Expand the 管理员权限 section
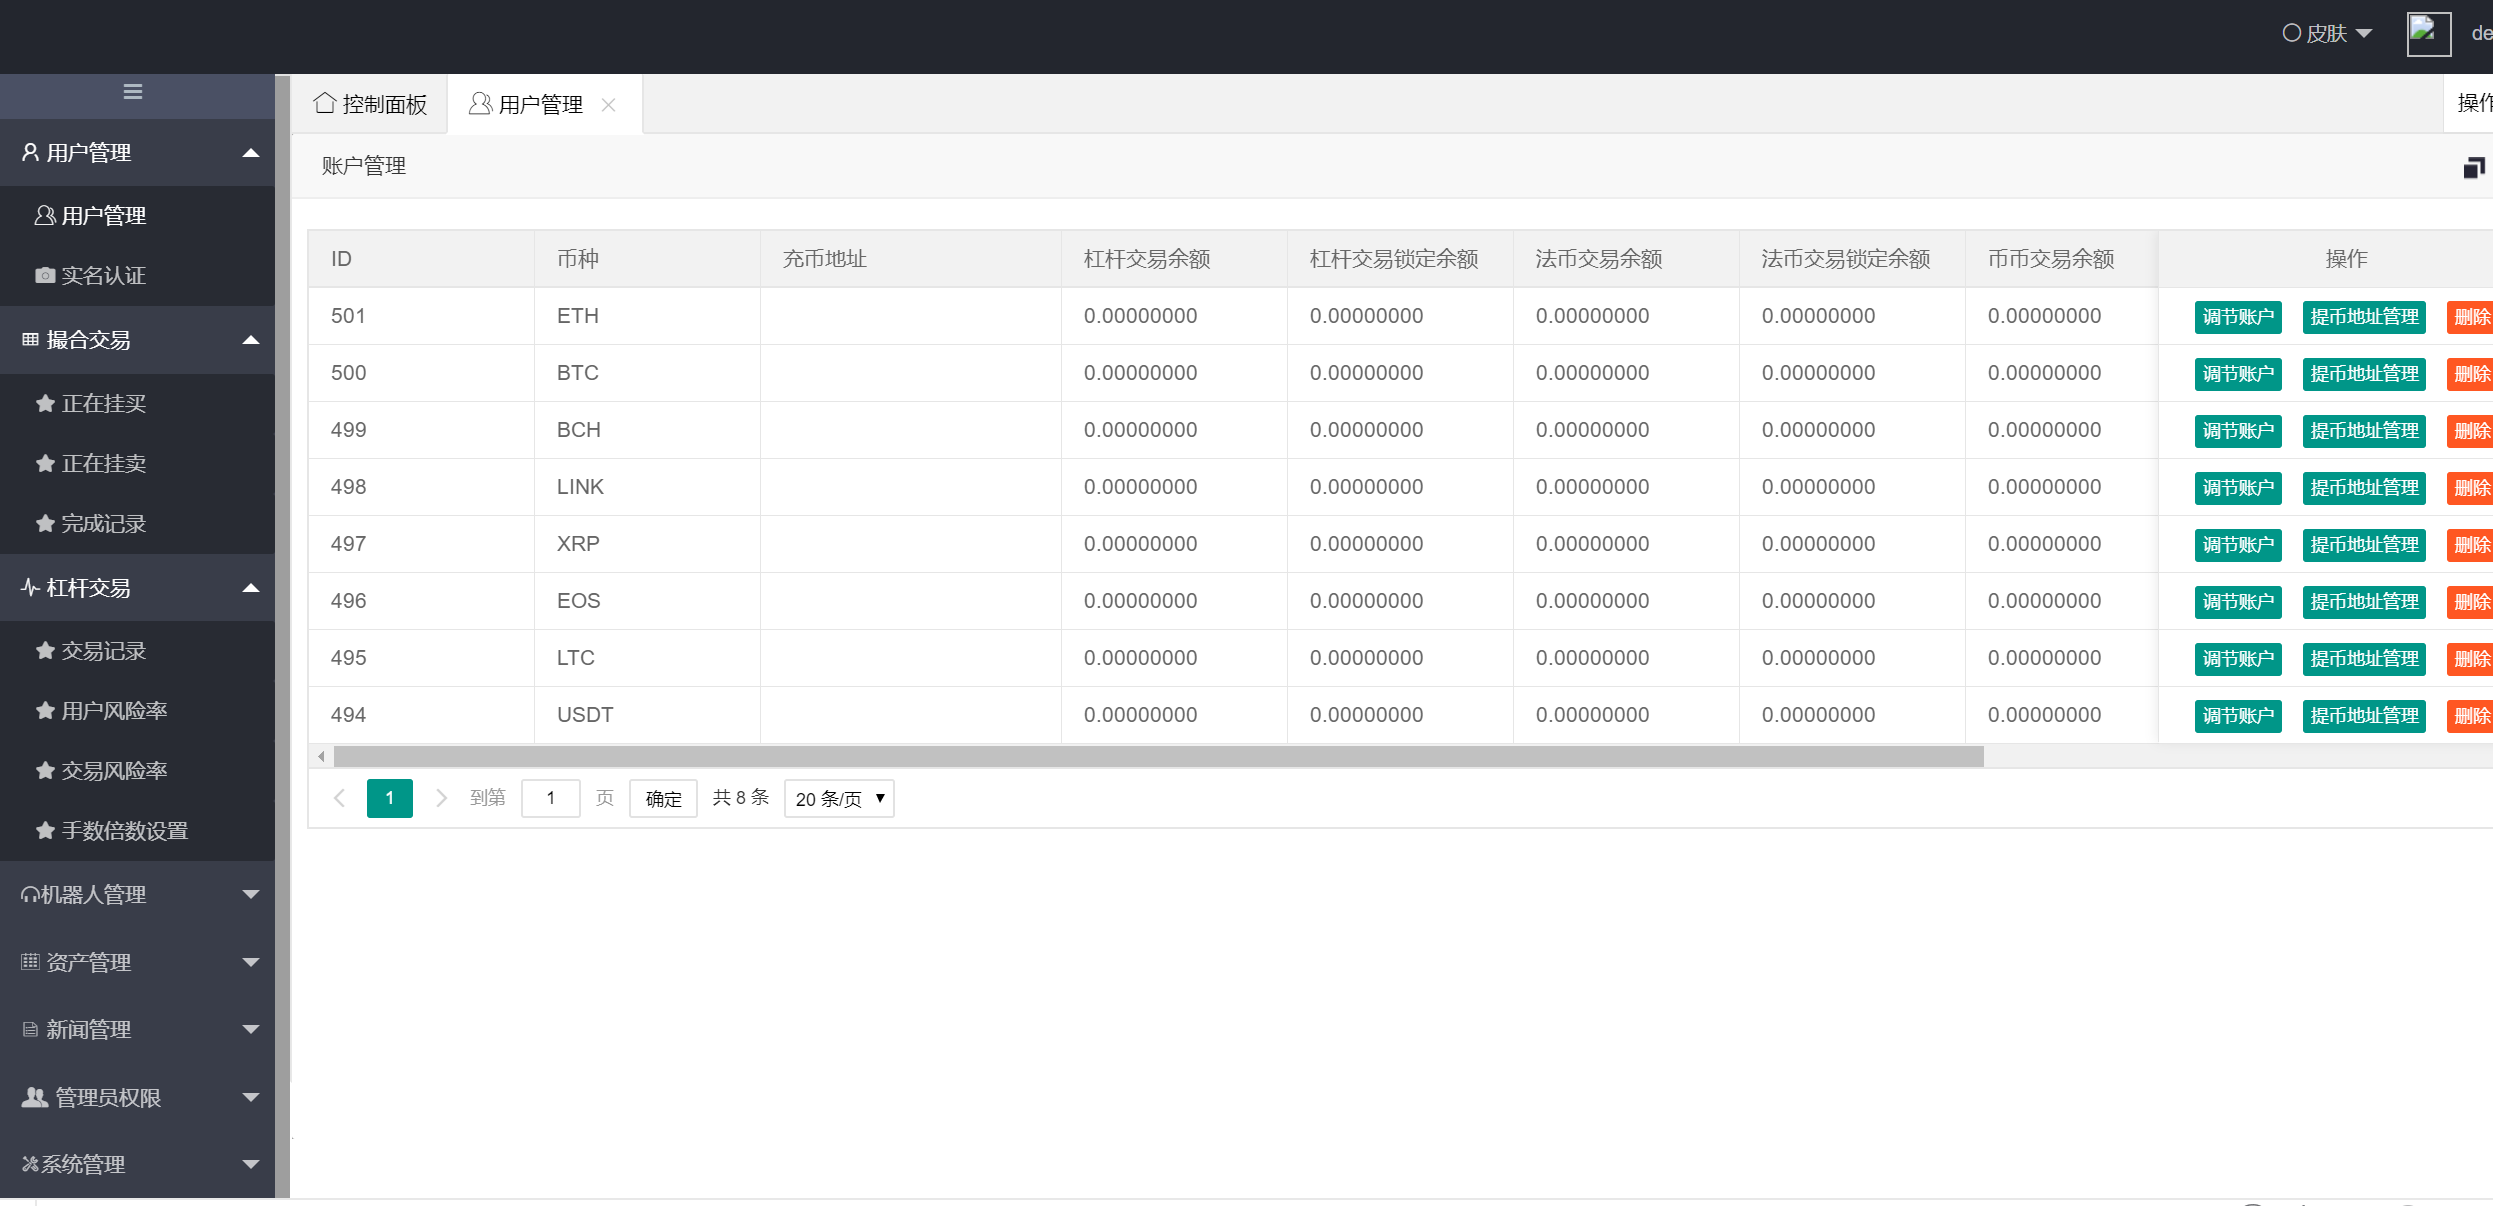Viewport: 2493px width, 1206px height. coord(138,1098)
